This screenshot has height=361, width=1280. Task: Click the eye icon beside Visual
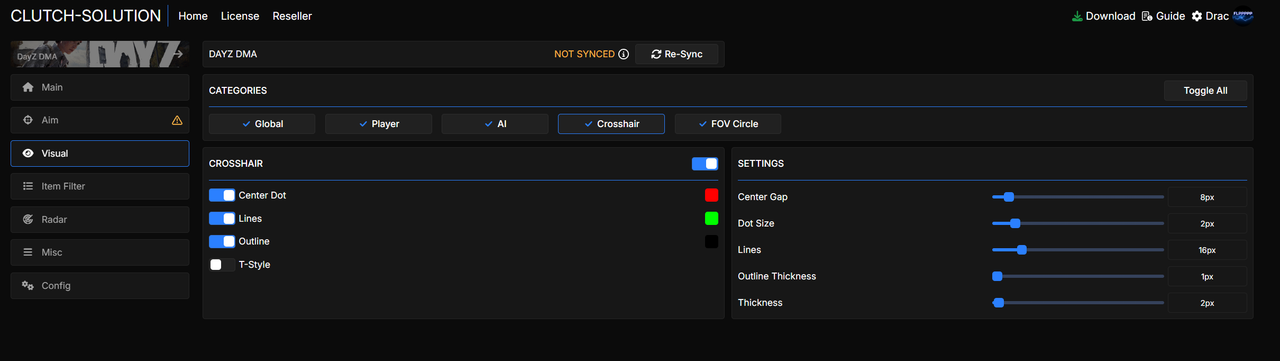28,153
